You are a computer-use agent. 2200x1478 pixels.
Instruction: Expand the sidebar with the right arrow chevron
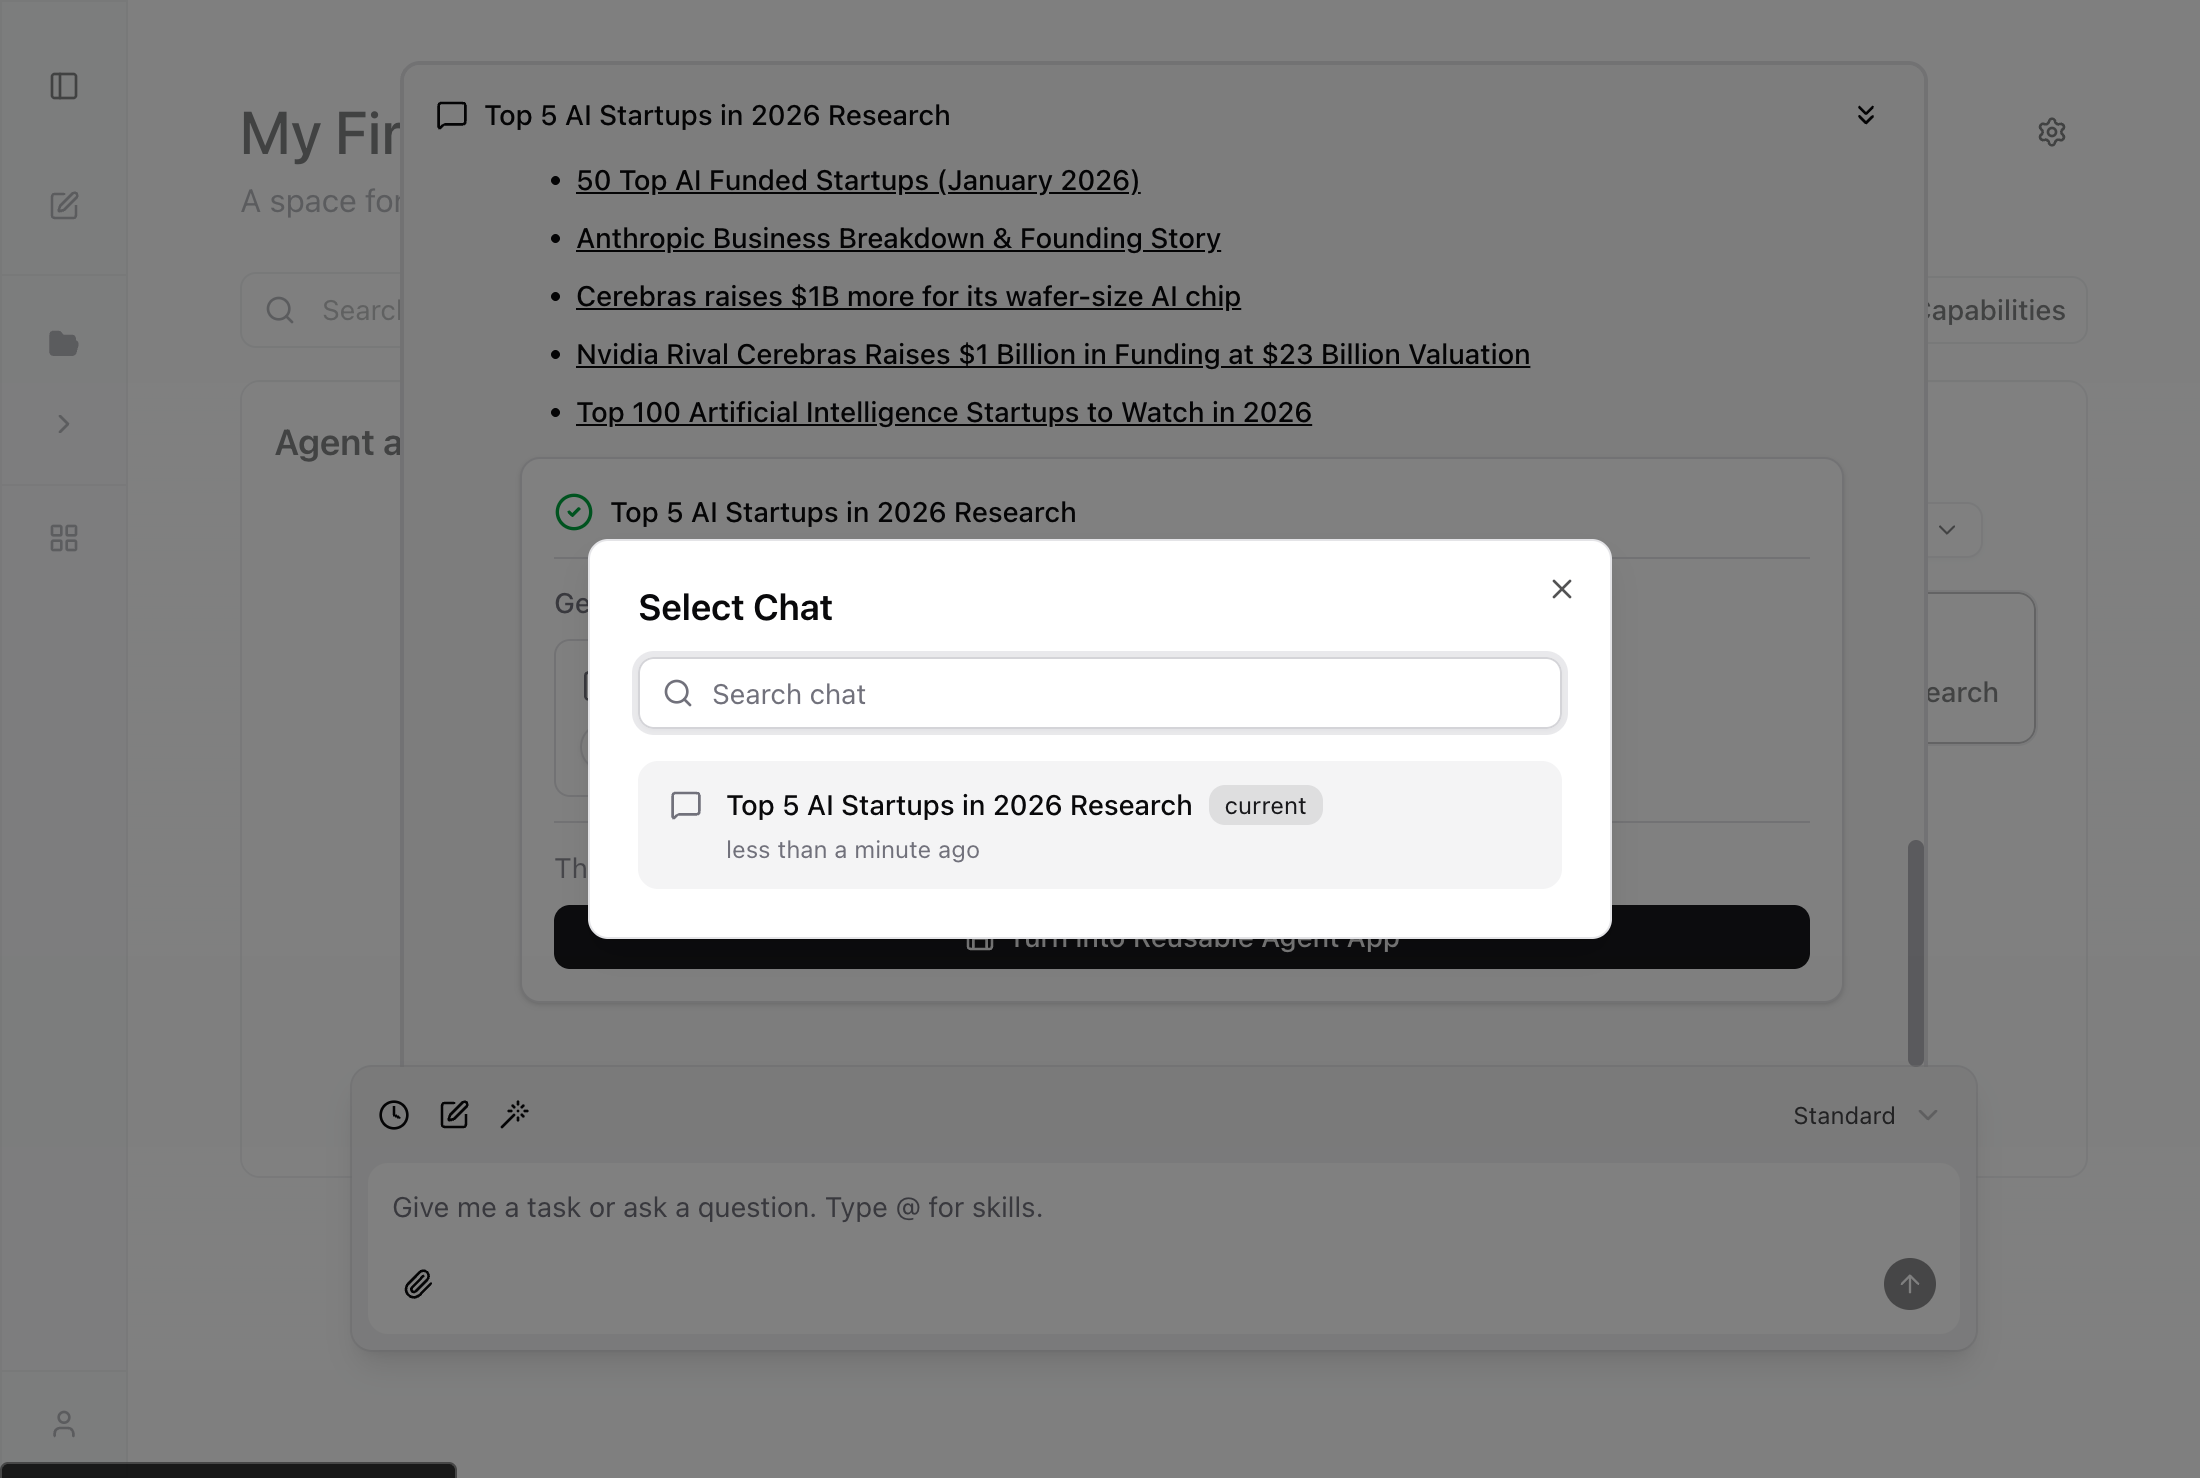click(x=64, y=423)
